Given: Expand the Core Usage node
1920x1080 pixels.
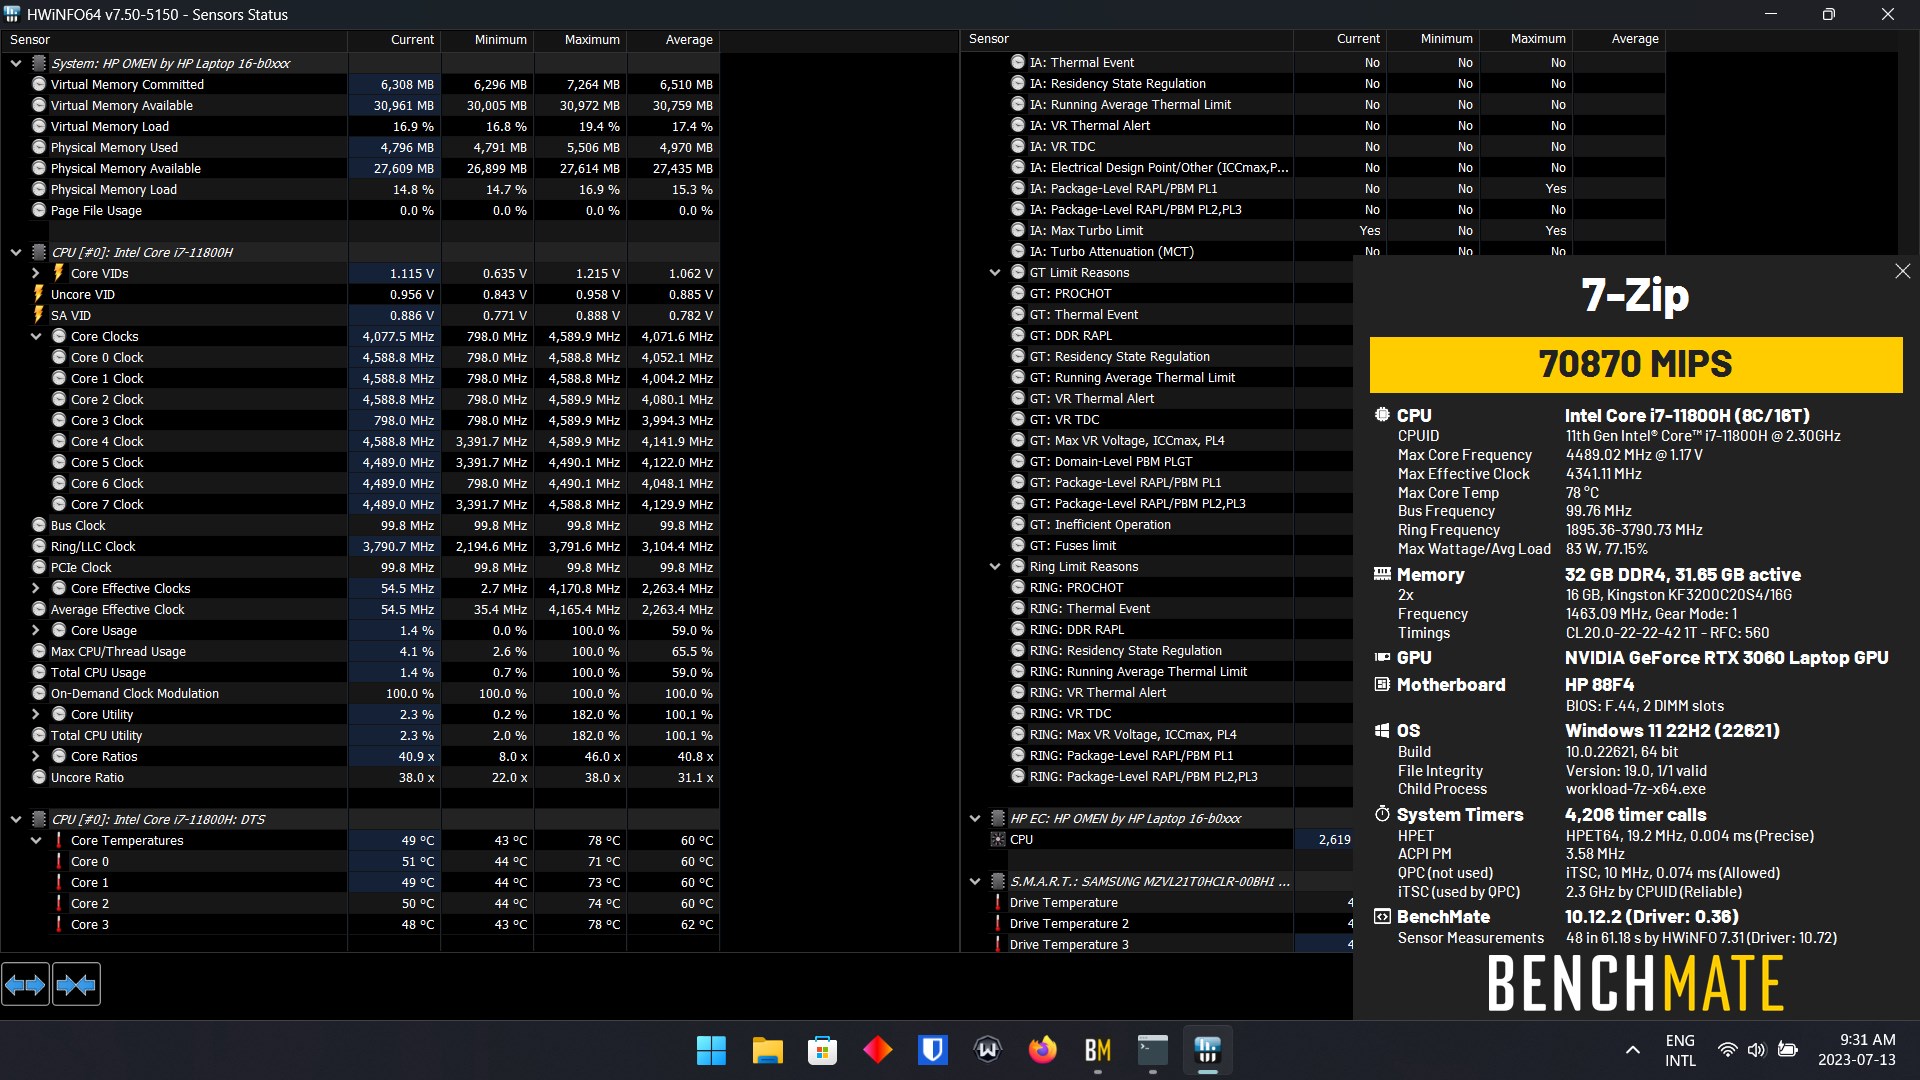Looking at the screenshot, I should tap(36, 630).
